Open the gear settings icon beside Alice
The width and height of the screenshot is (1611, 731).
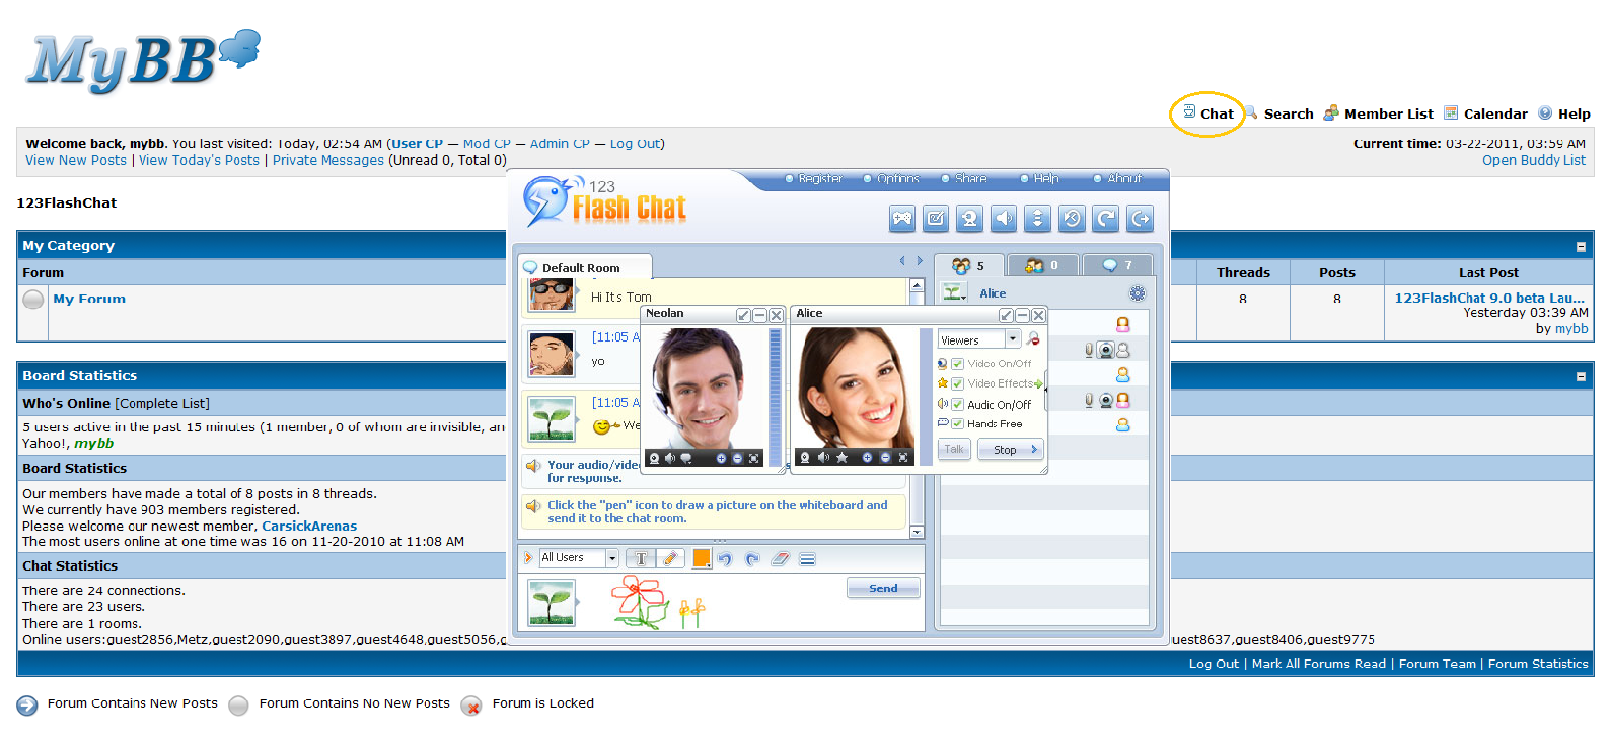tap(1137, 293)
